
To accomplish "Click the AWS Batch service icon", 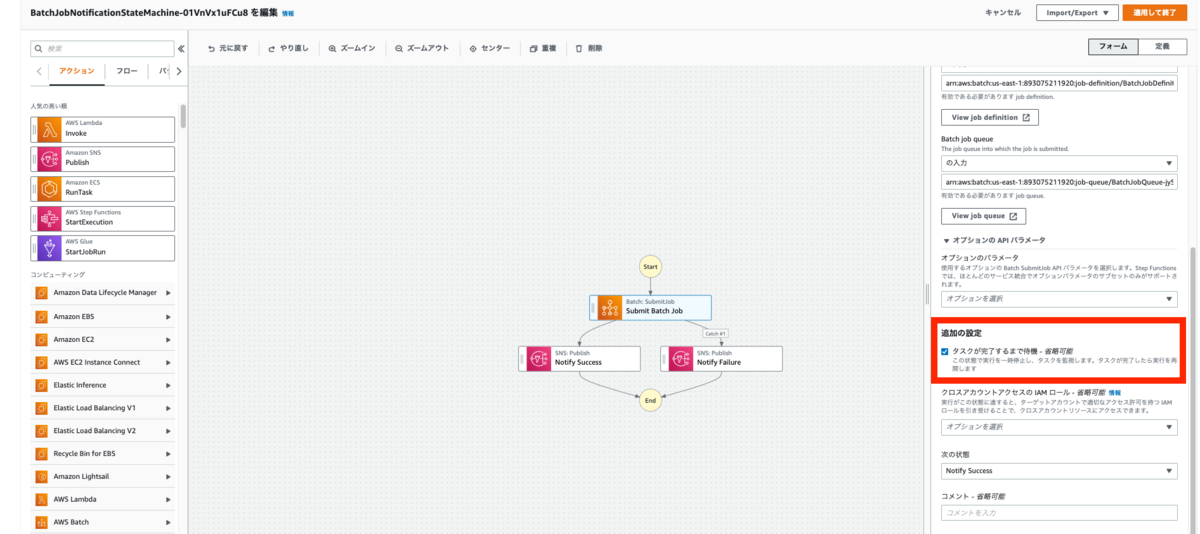I will pos(42,522).
